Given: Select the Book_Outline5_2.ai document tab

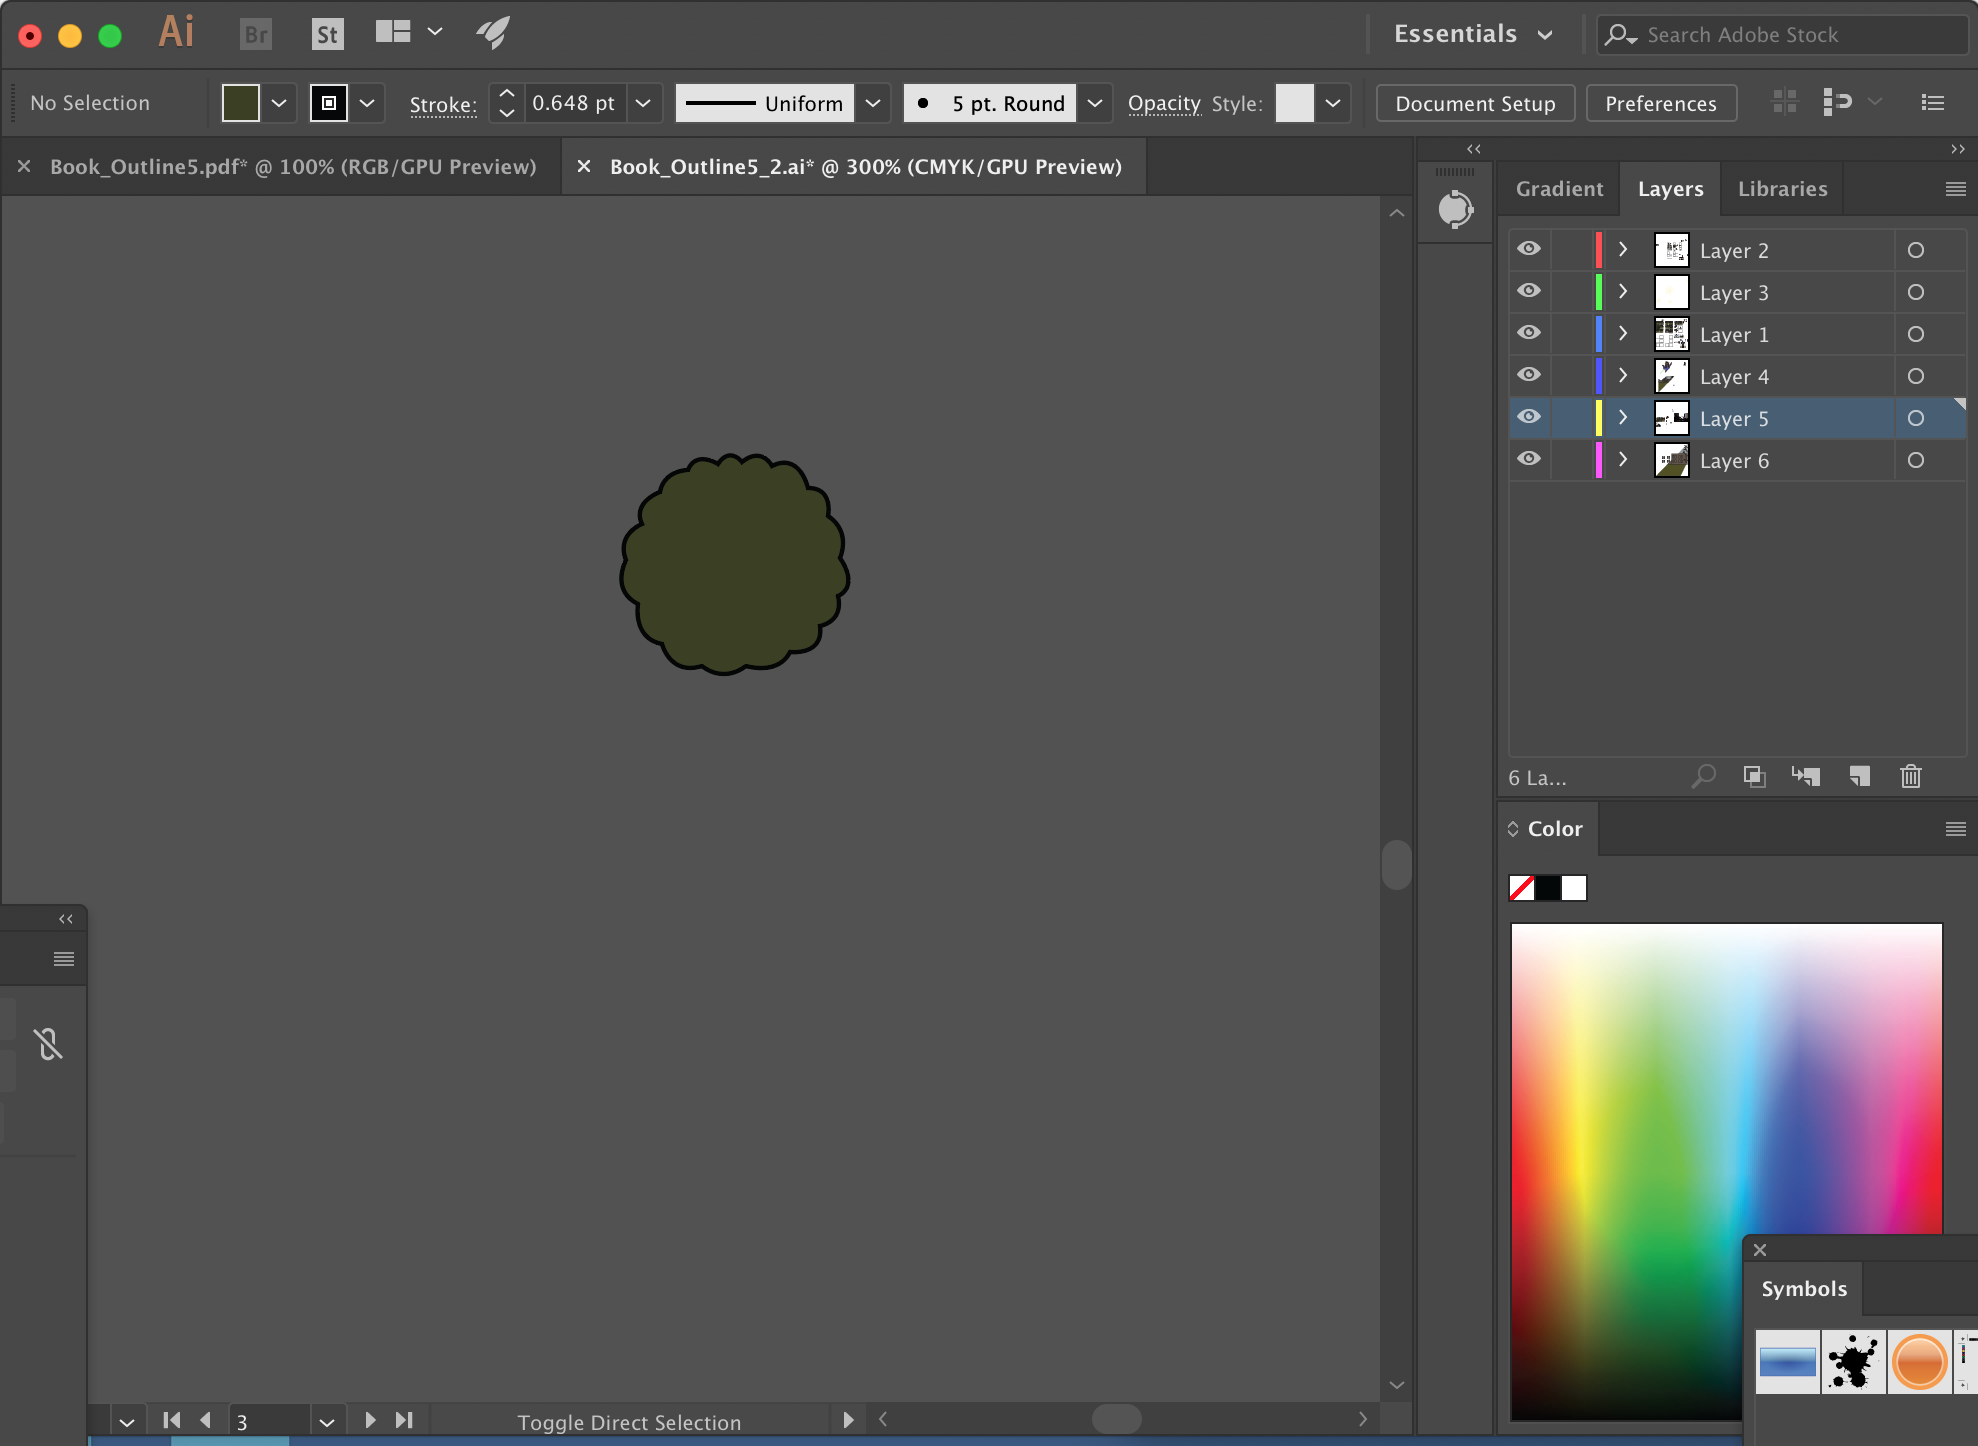Looking at the screenshot, I should (x=866, y=167).
